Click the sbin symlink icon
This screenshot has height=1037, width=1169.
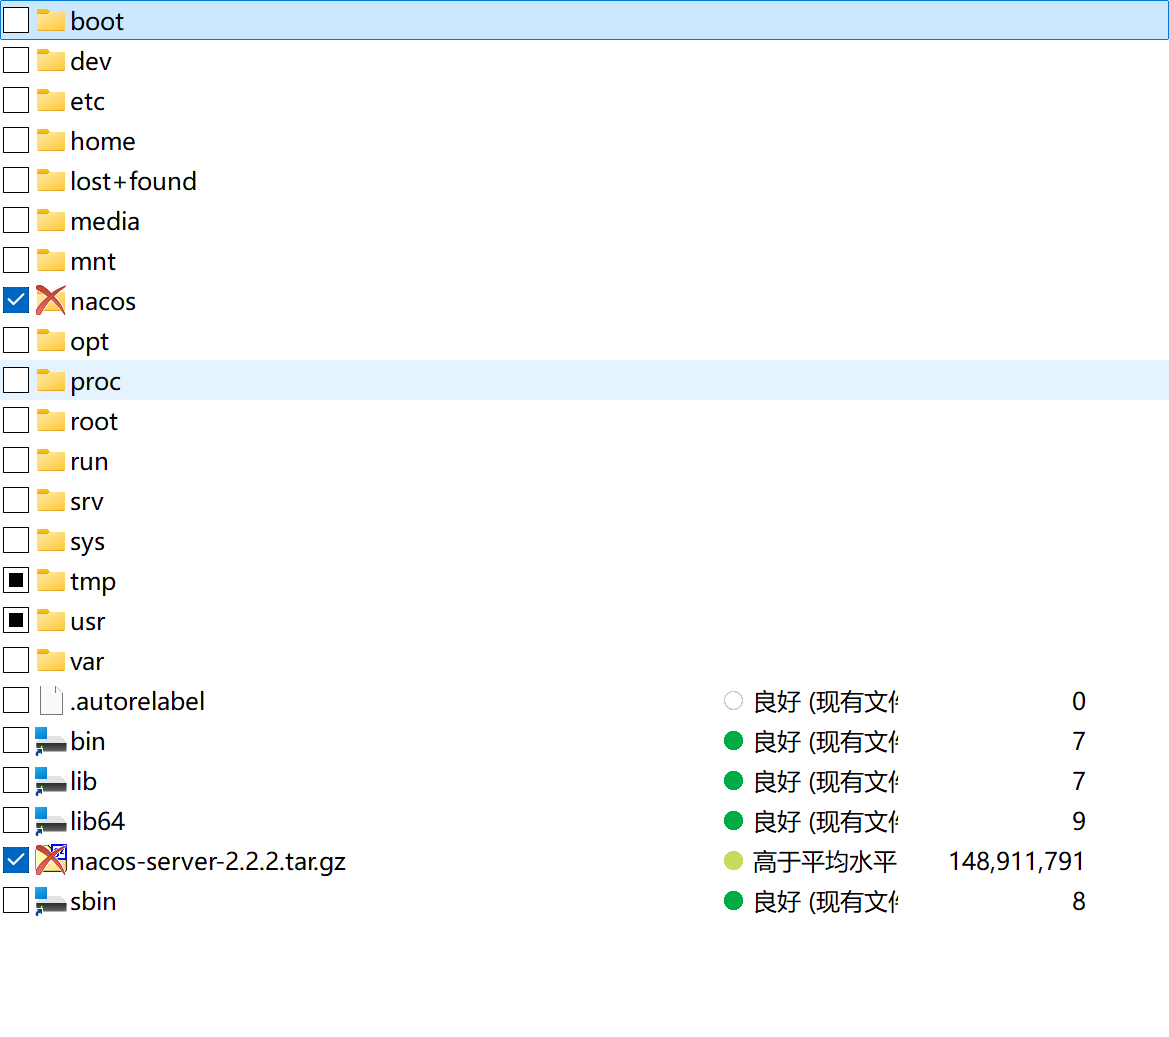click(50, 901)
